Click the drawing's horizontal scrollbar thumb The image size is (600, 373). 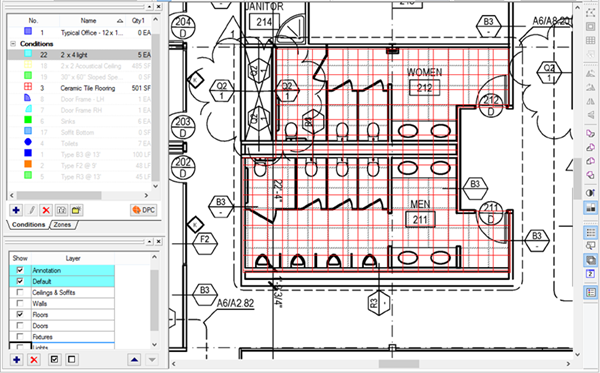coord(399,363)
